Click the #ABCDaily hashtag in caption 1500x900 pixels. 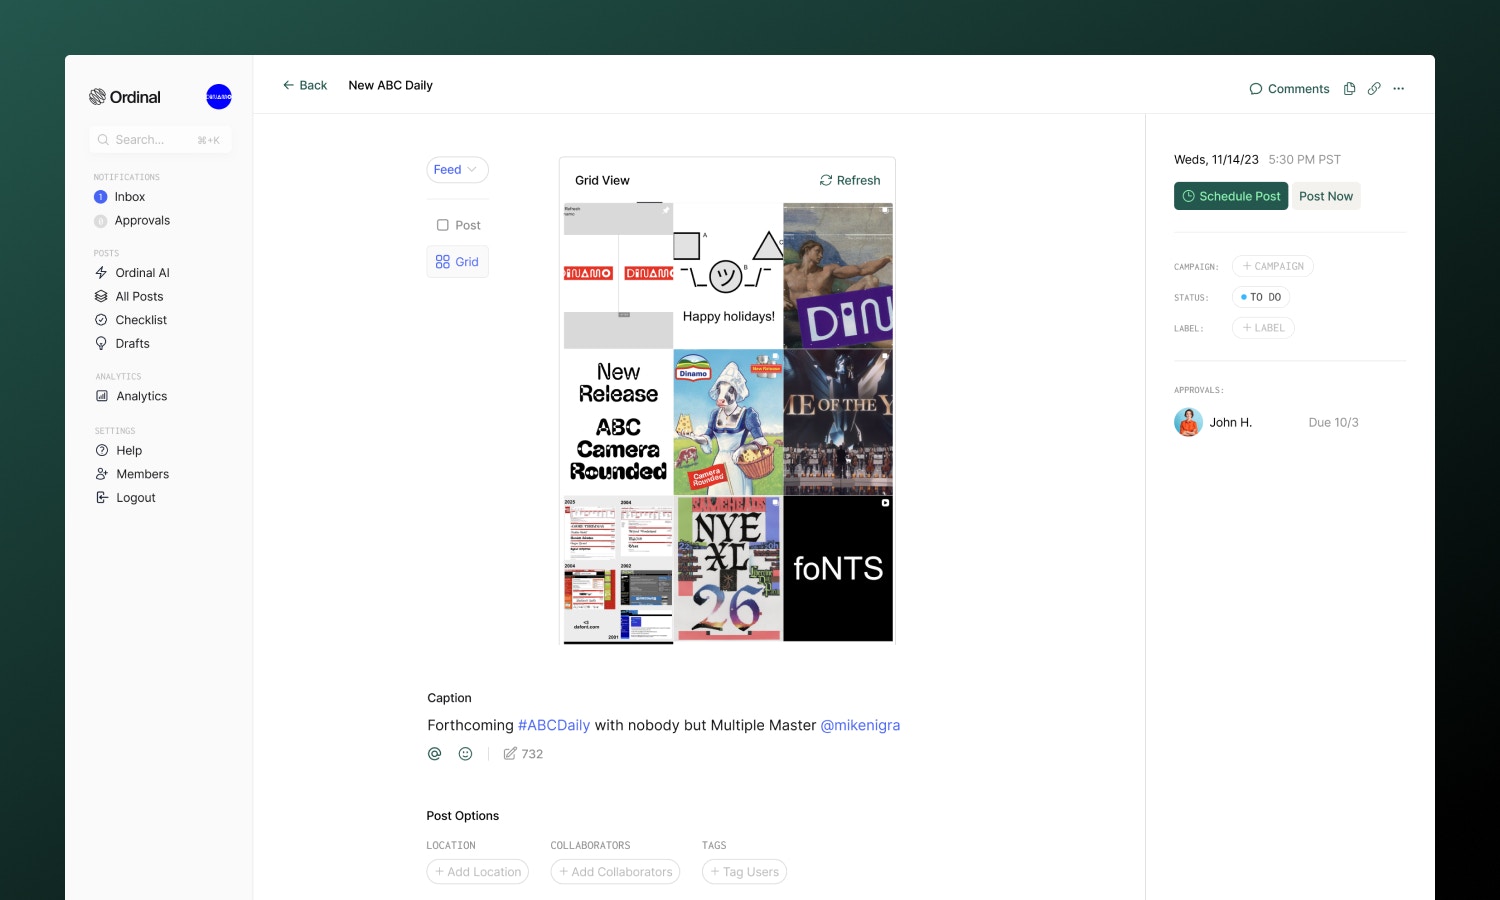pyautogui.click(x=554, y=726)
